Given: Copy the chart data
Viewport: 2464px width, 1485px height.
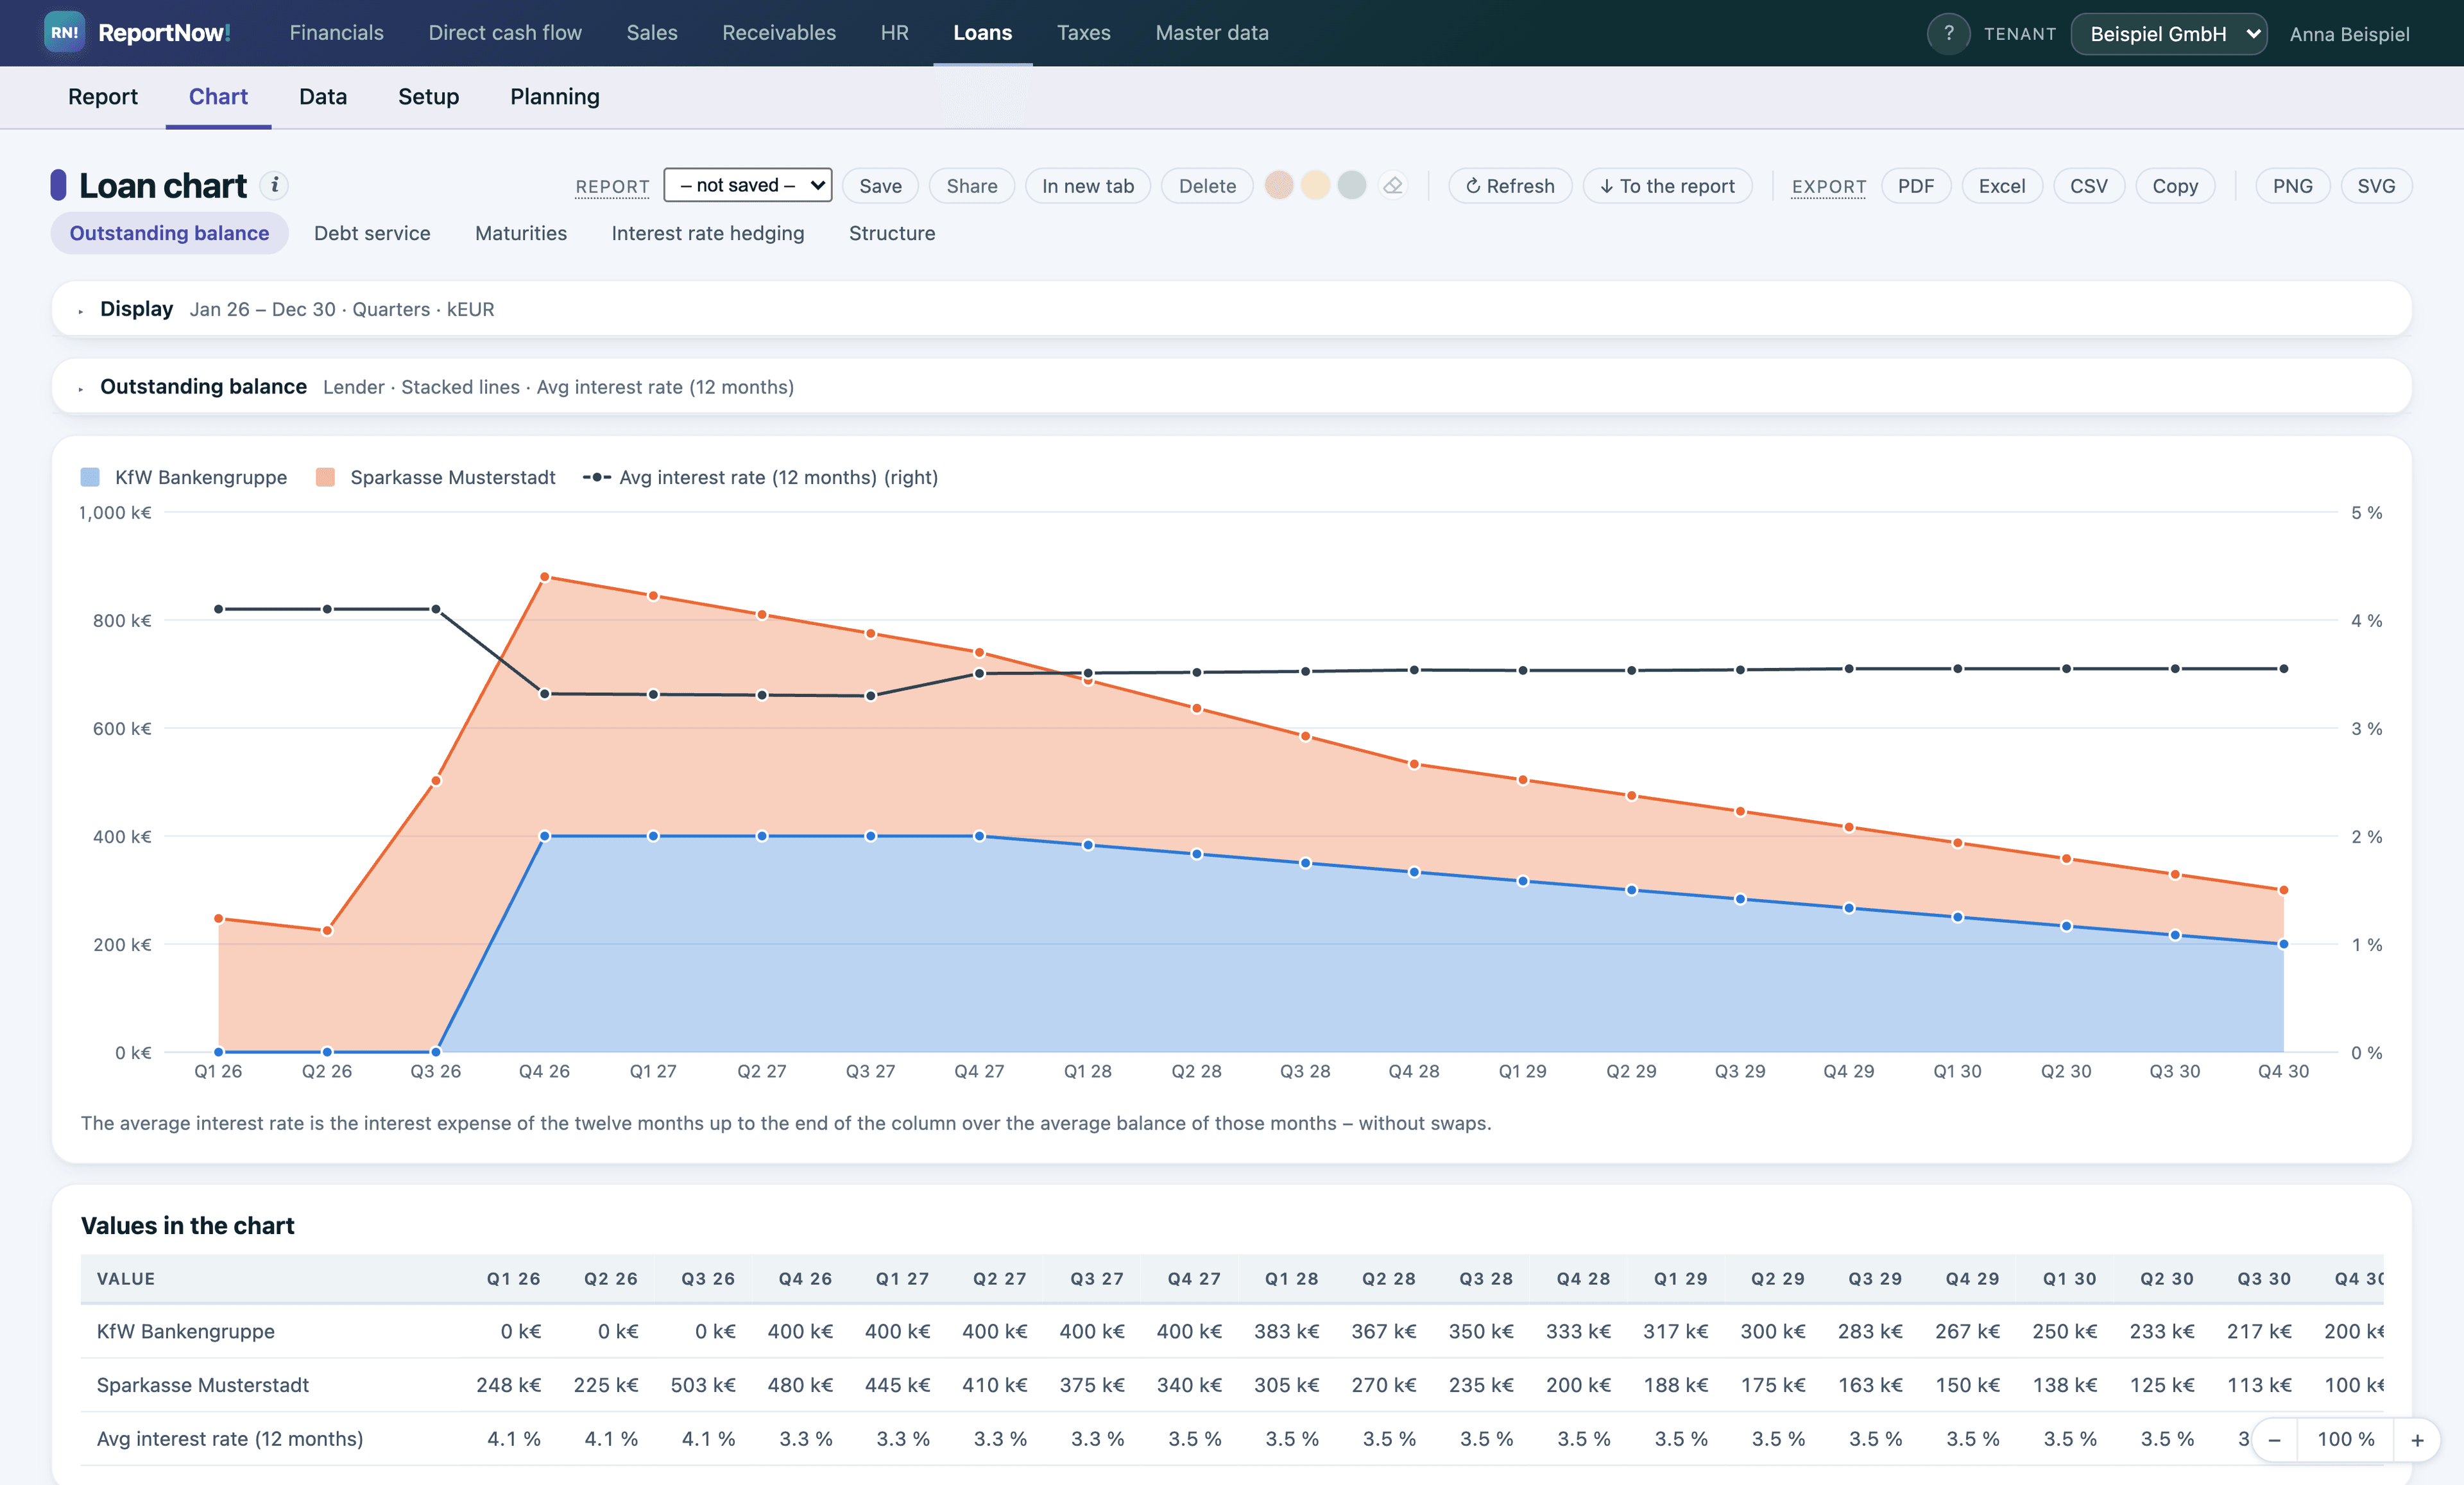Looking at the screenshot, I should tap(2175, 186).
